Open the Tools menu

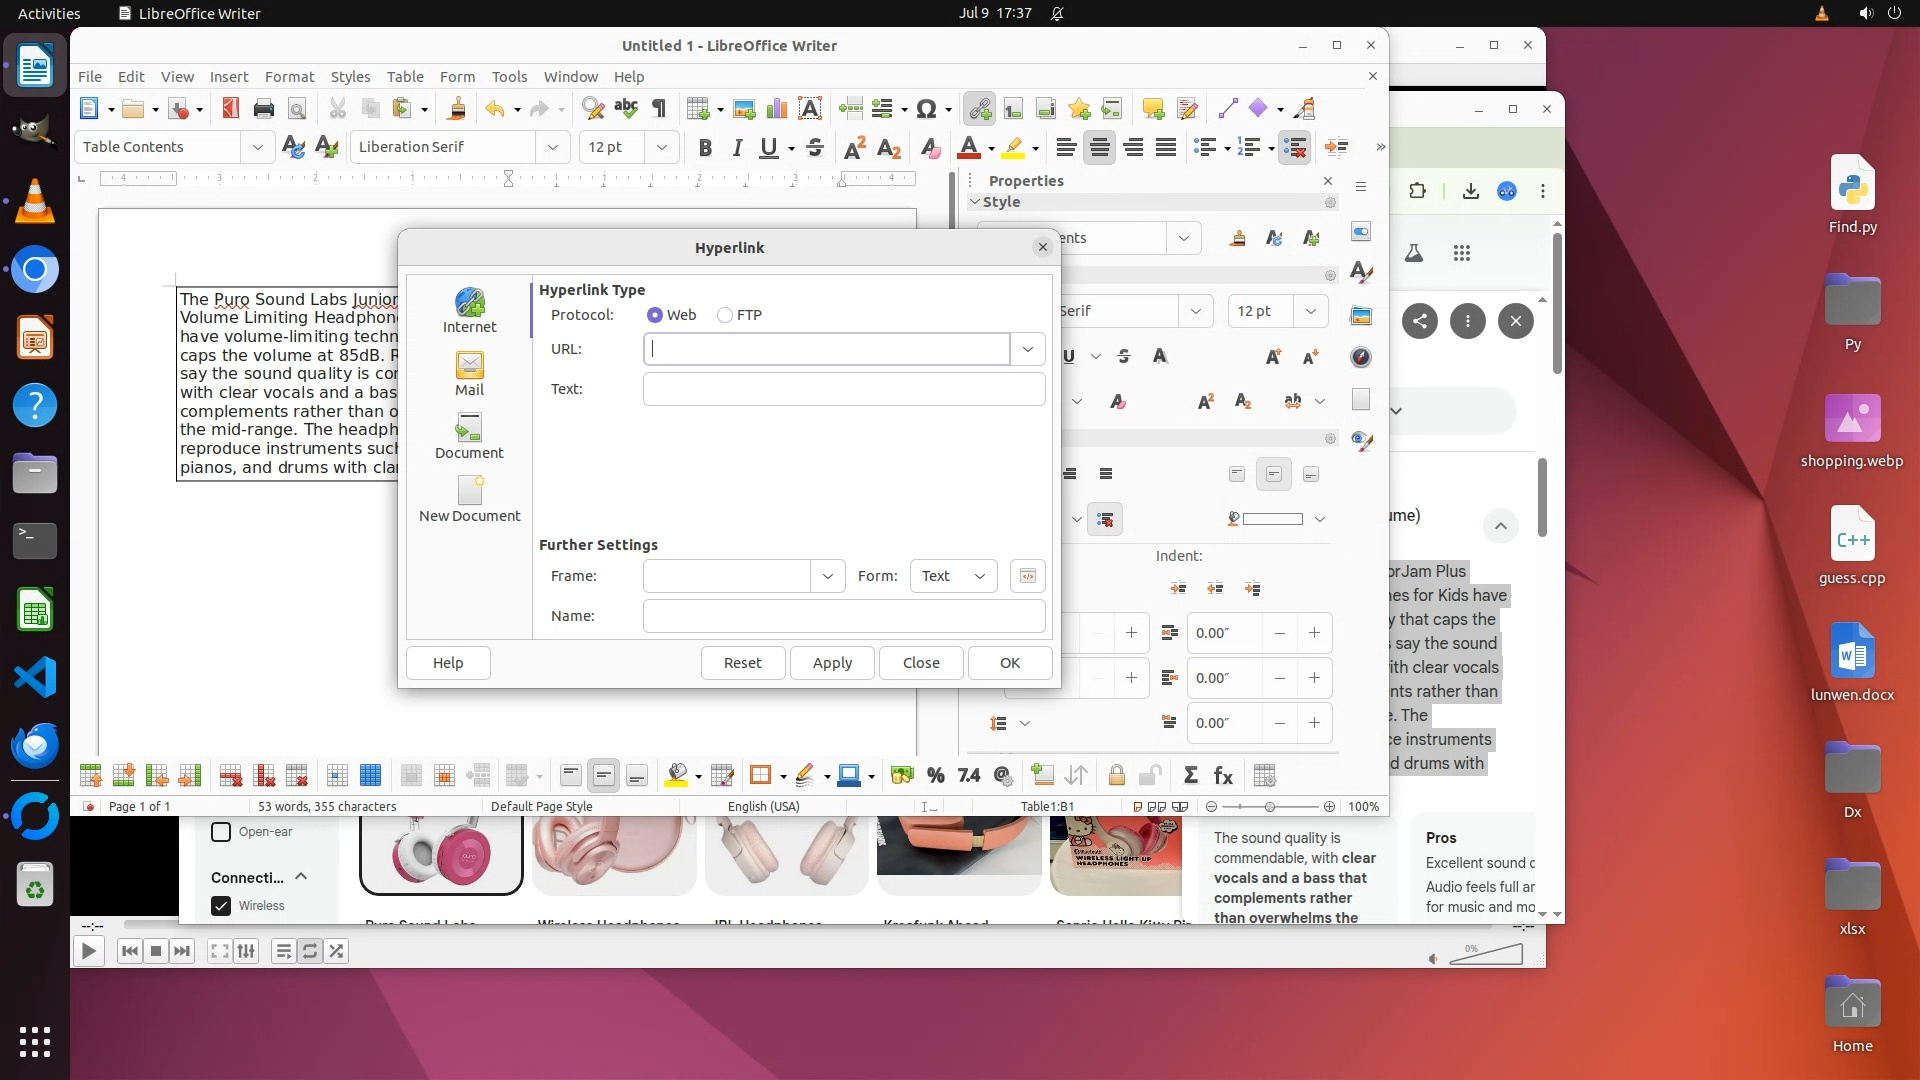pos(508,77)
